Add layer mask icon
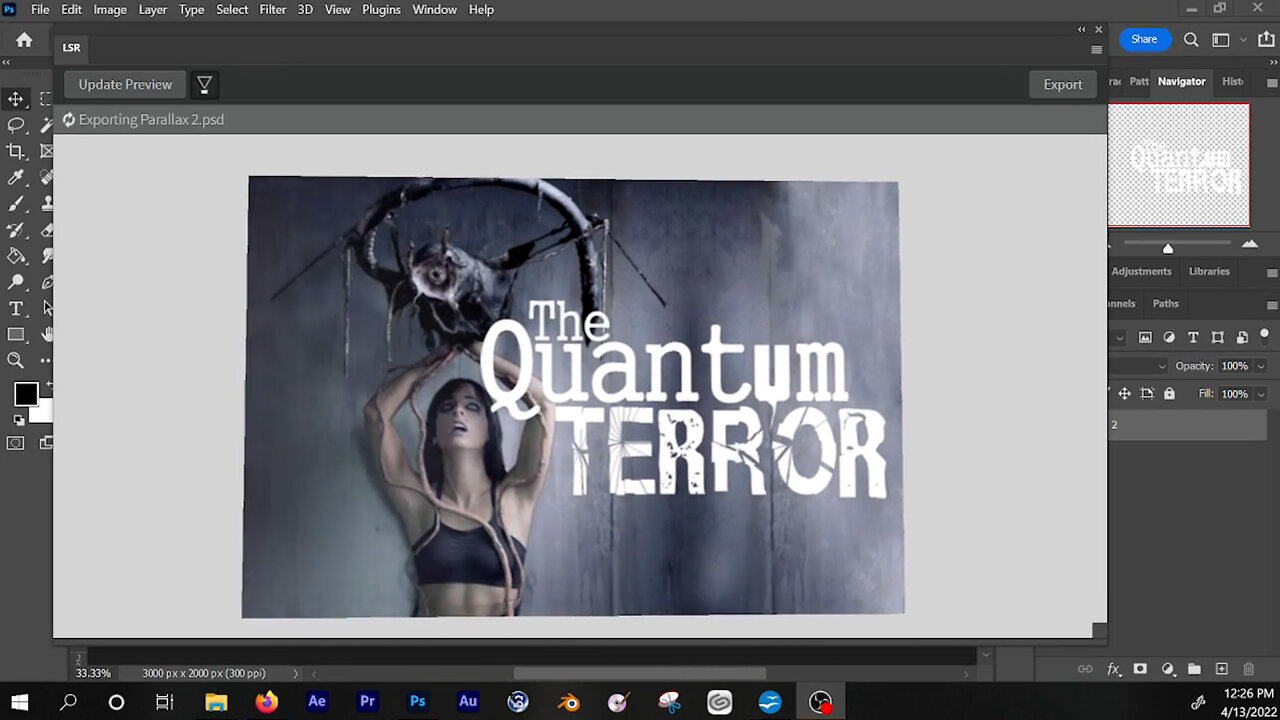The image size is (1280, 720). click(x=1140, y=669)
